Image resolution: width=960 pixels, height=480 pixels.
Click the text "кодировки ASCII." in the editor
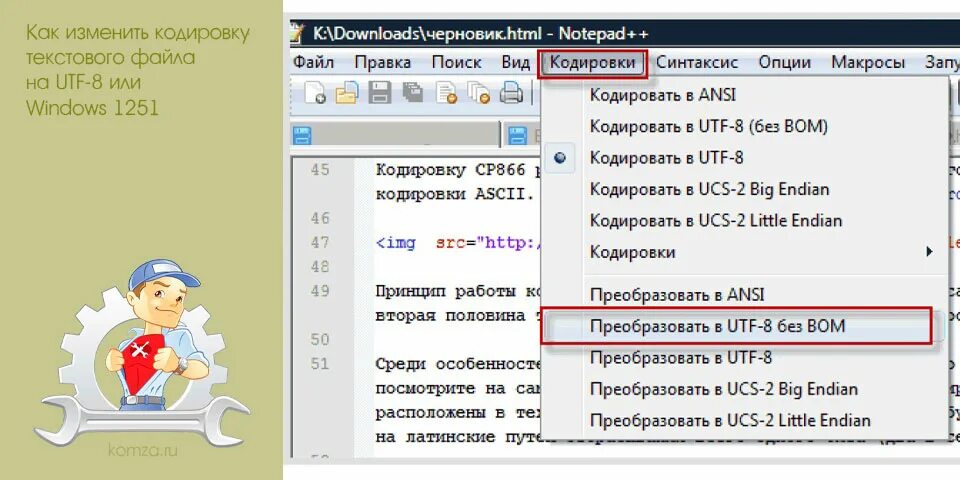pyautogui.click(x=454, y=194)
